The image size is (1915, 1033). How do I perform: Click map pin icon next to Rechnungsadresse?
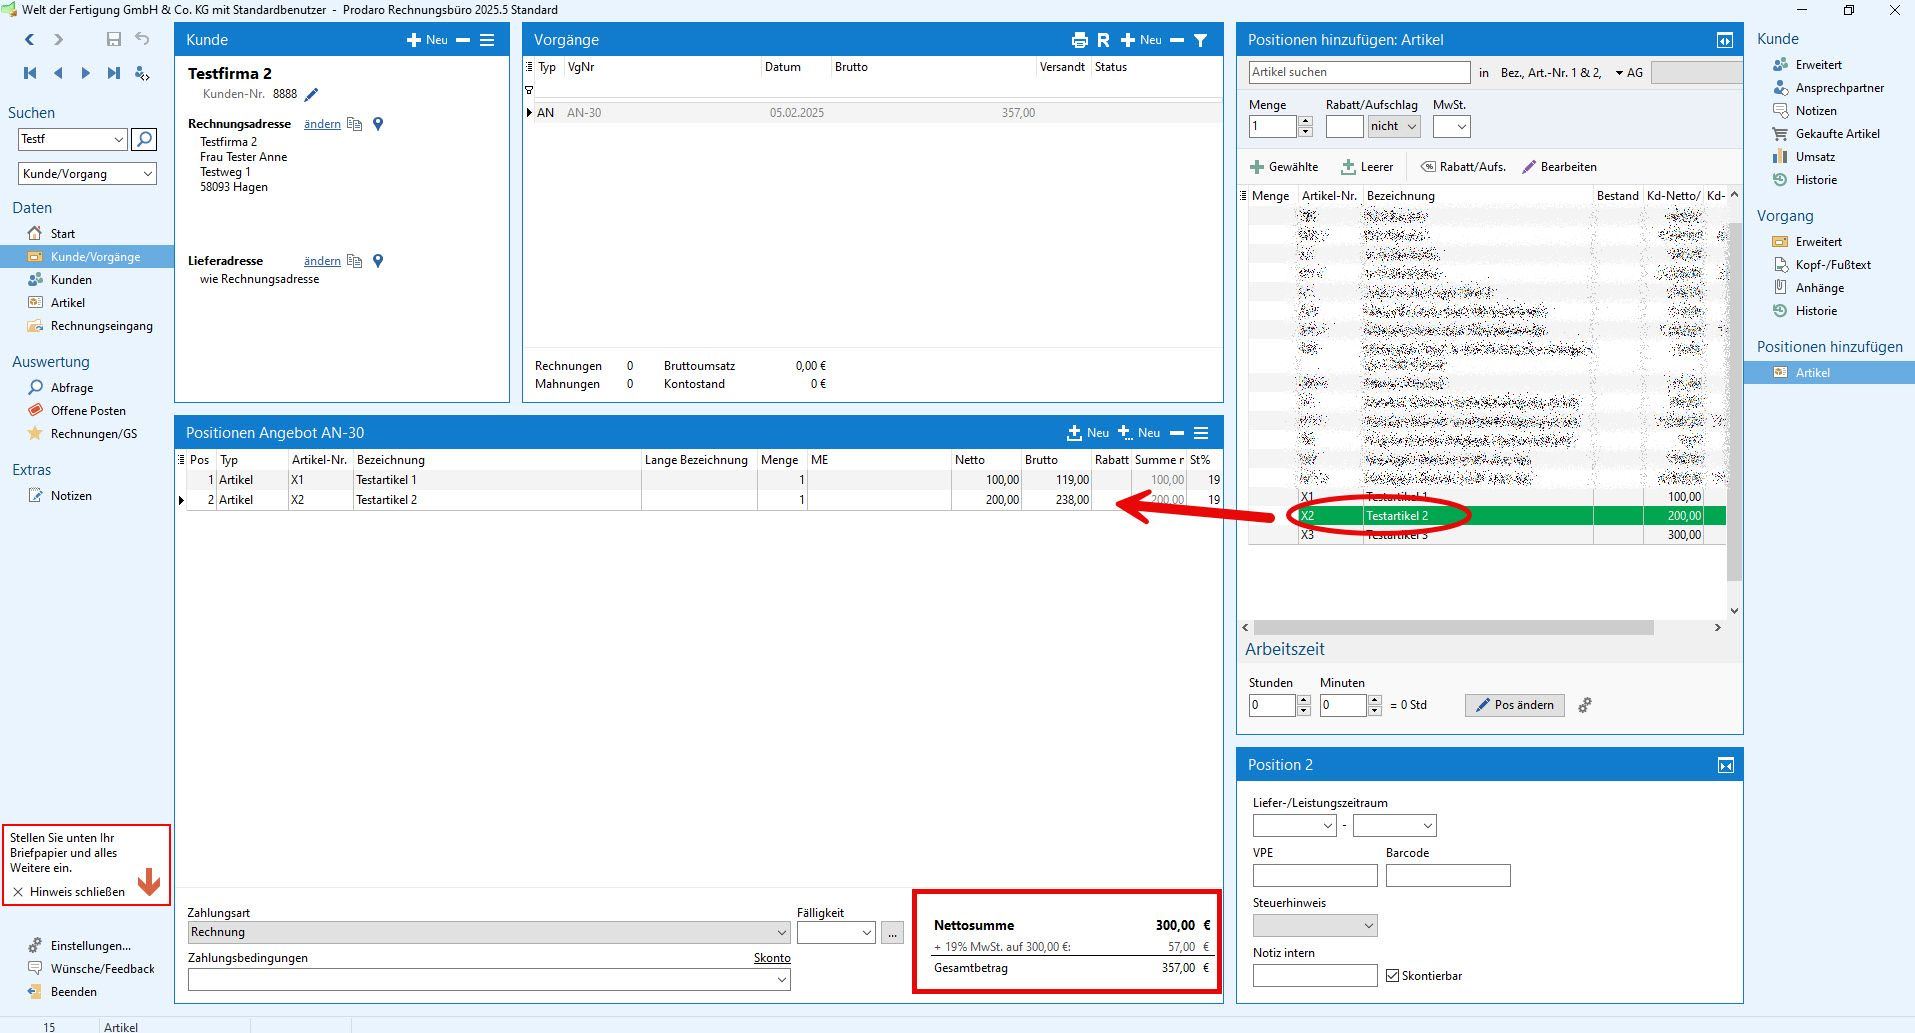pos(378,124)
